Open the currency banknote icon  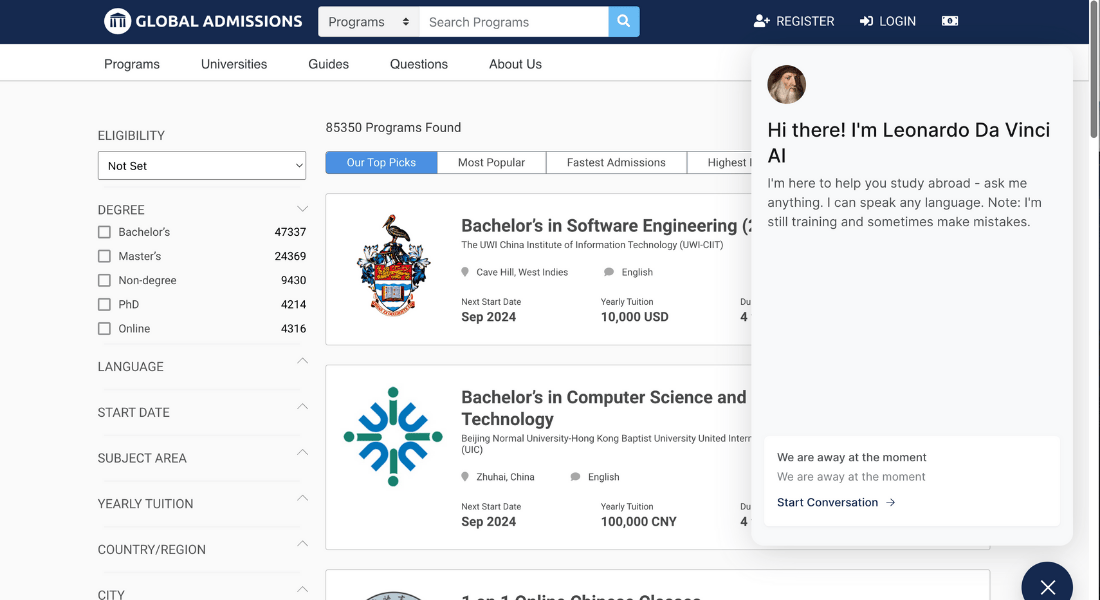(x=950, y=21)
